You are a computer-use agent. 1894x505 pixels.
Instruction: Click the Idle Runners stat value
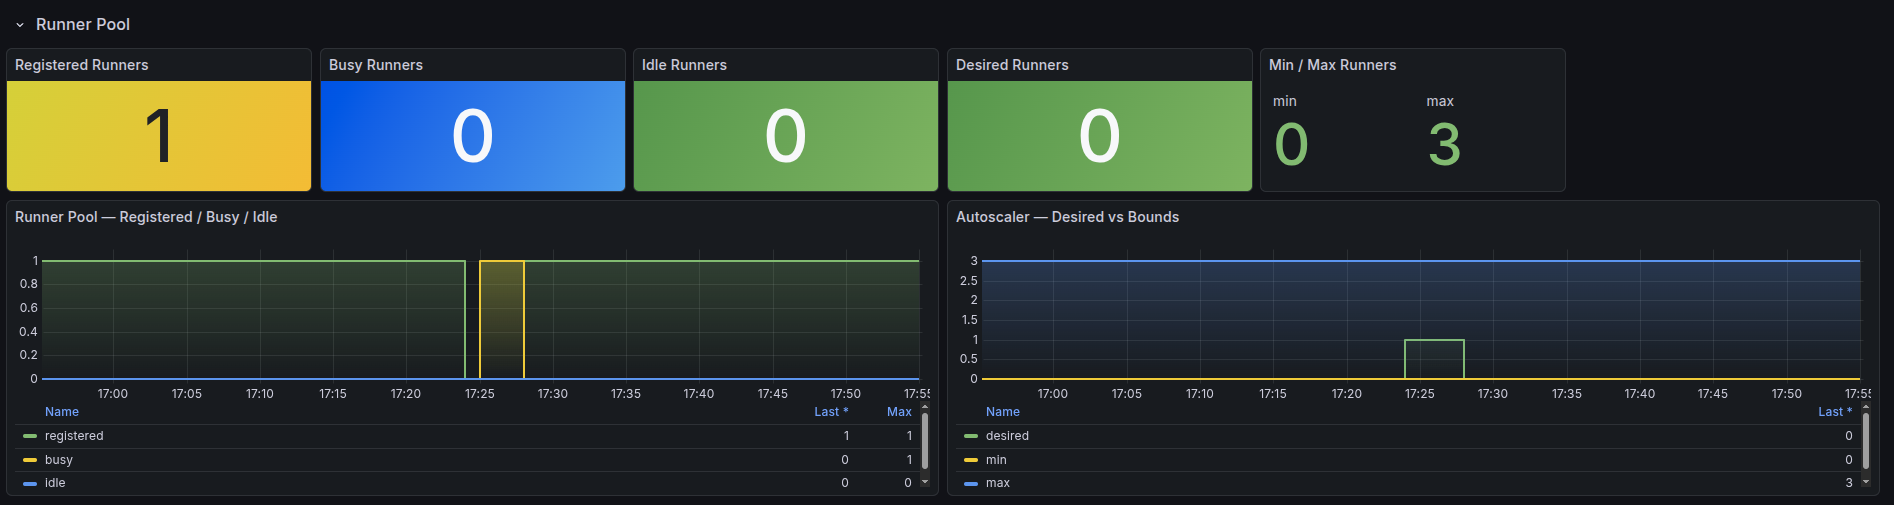tap(785, 136)
